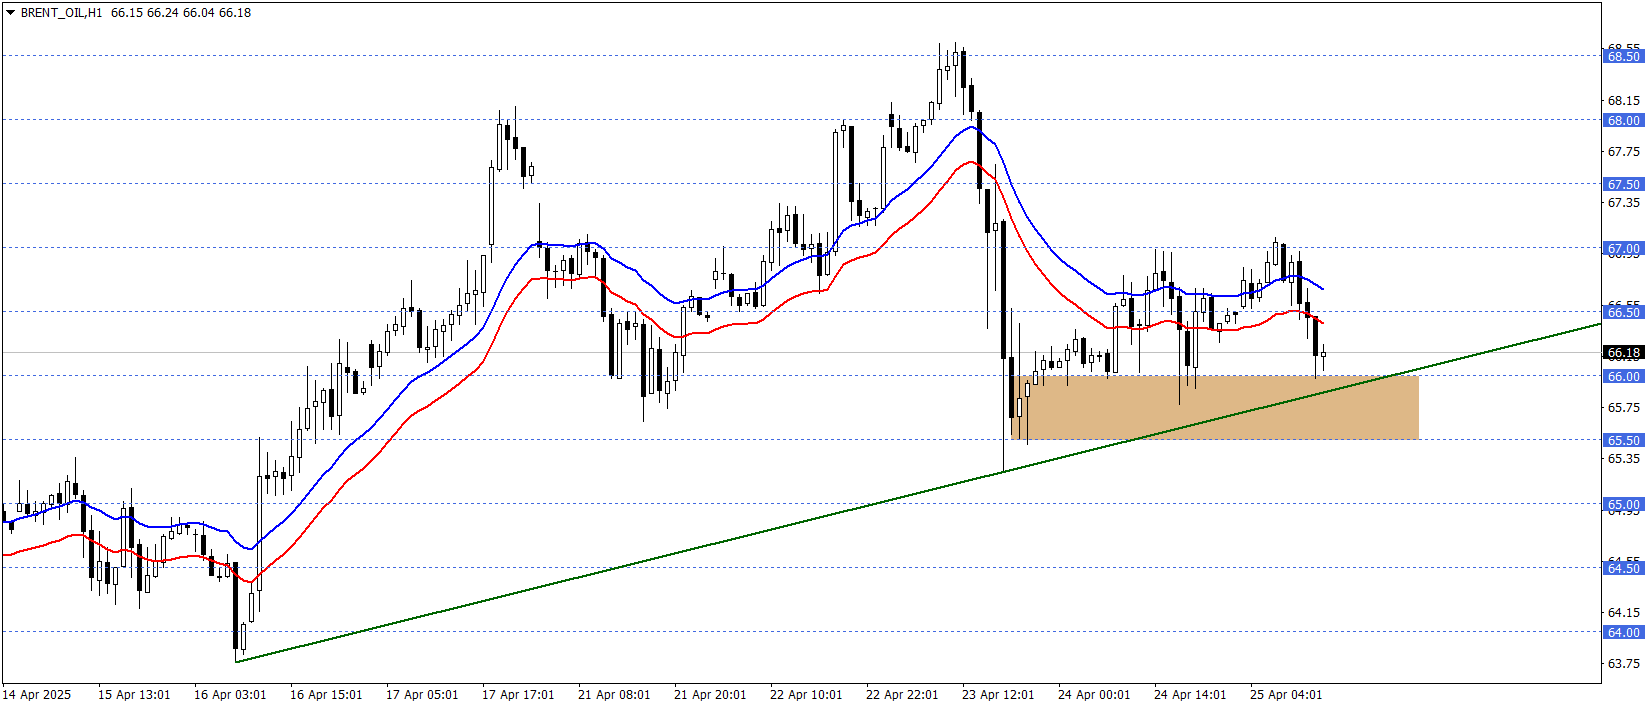Viewport: 1651px width, 707px height.
Task: Click the 65.35 price scale value
Action: click(x=1623, y=458)
